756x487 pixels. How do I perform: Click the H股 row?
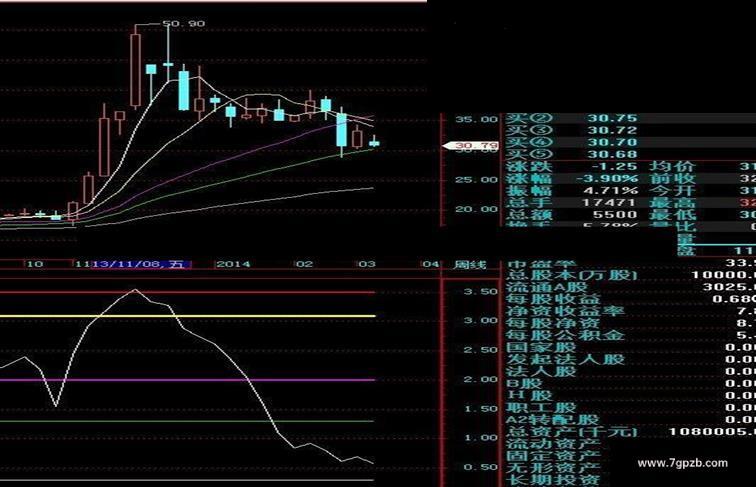tap(630, 395)
